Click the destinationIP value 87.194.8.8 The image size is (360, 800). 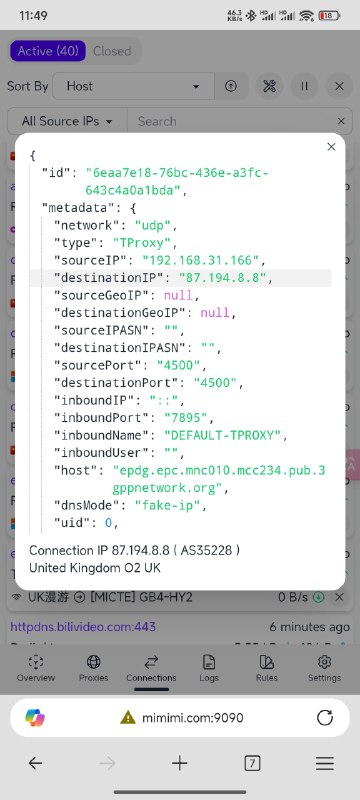222,278
